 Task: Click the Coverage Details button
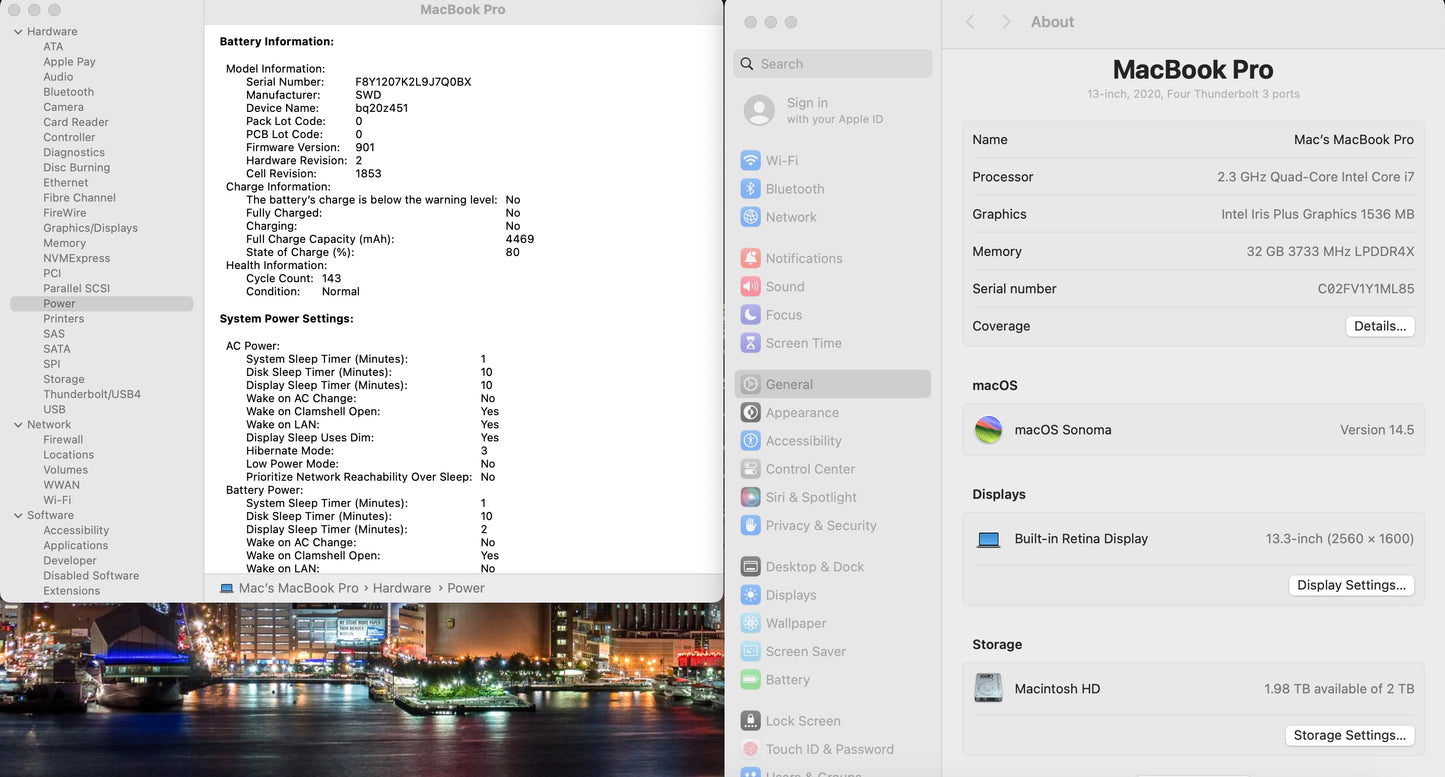1379,326
